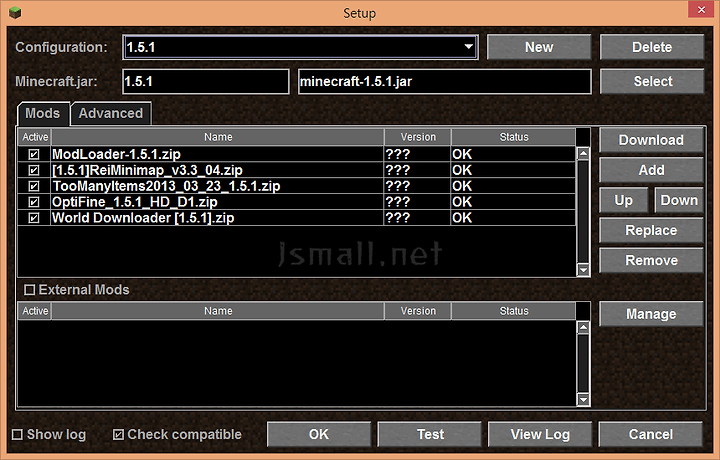Select the [1.5.1]ReiMinimap_v3.3_04.zip row
Image resolution: width=720 pixels, height=460 pixels.
297,170
